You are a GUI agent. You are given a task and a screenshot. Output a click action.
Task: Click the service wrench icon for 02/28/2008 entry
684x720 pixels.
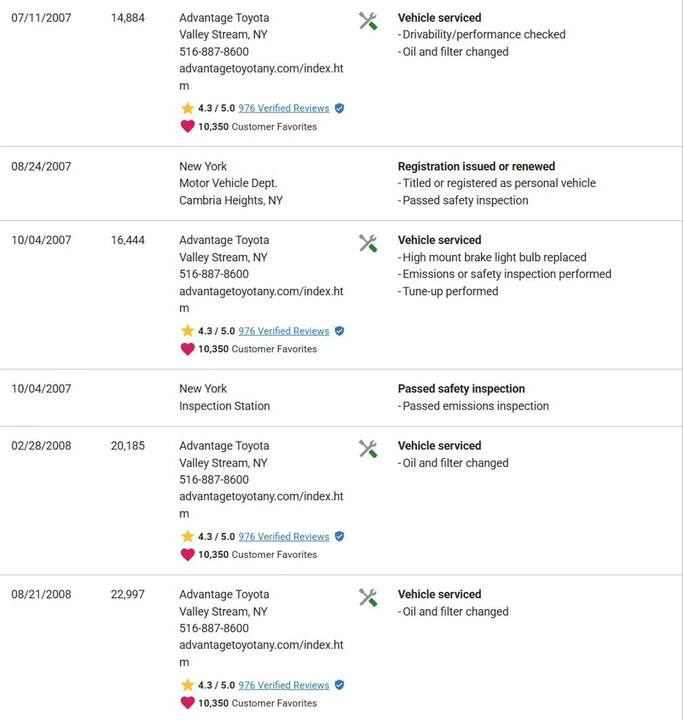click(x=368, y=449)
